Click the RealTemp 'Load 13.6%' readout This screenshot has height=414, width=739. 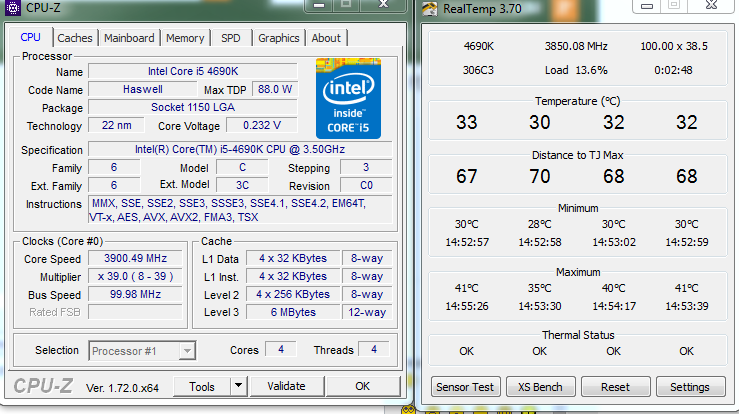576,70
